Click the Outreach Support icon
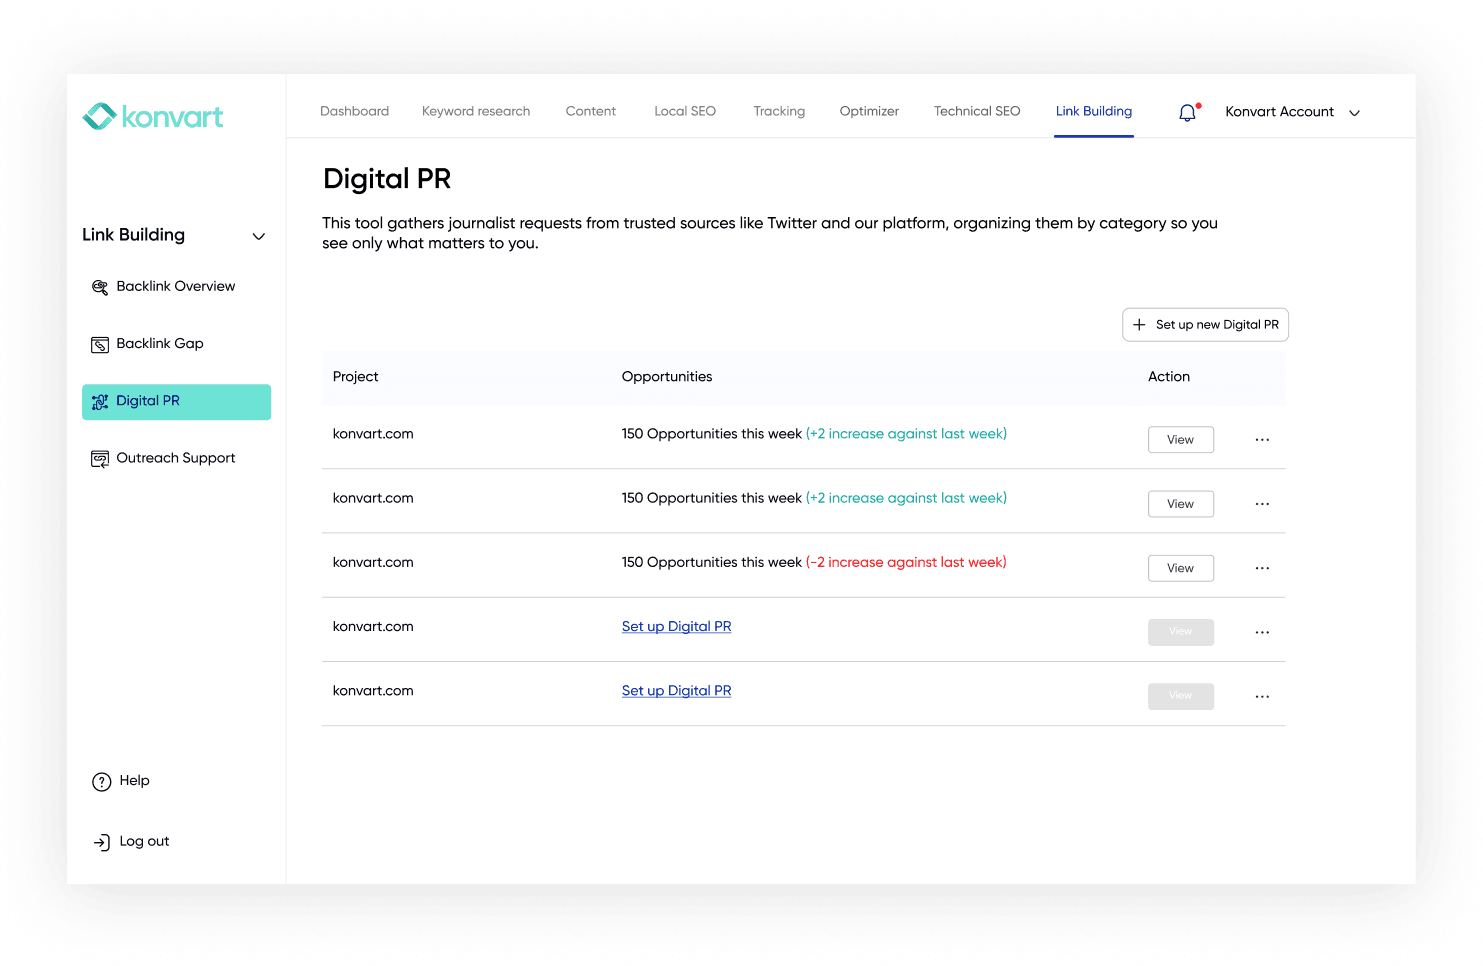 [x=100, y=459]
